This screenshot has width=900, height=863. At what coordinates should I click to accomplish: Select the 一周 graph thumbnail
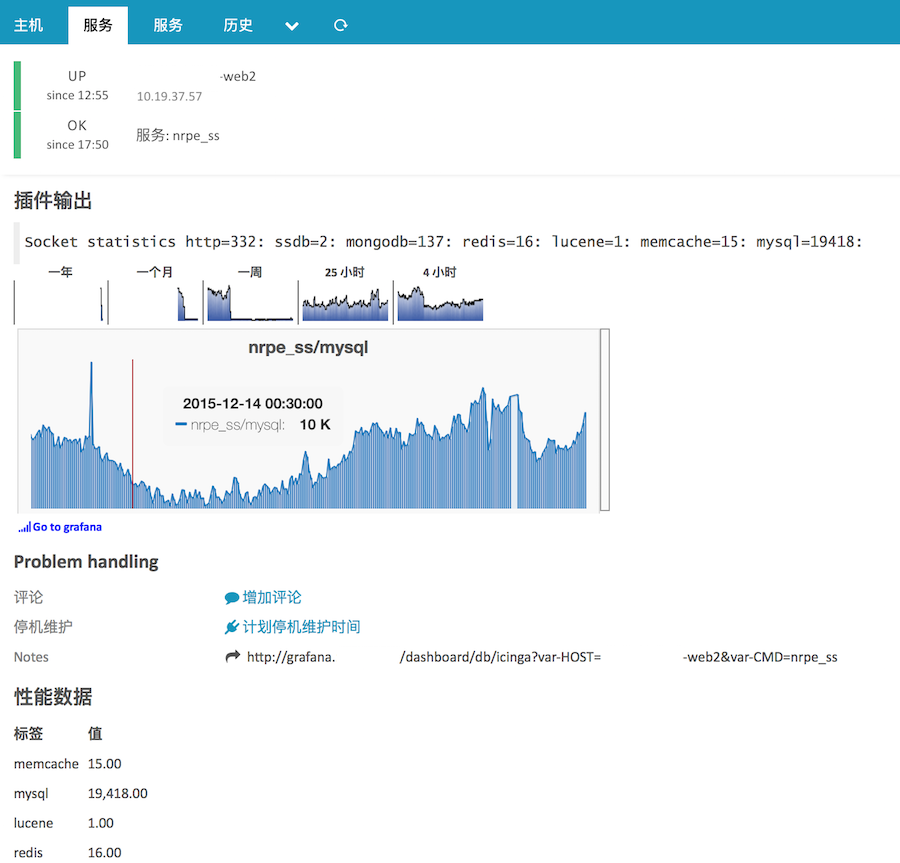(250, 302)
